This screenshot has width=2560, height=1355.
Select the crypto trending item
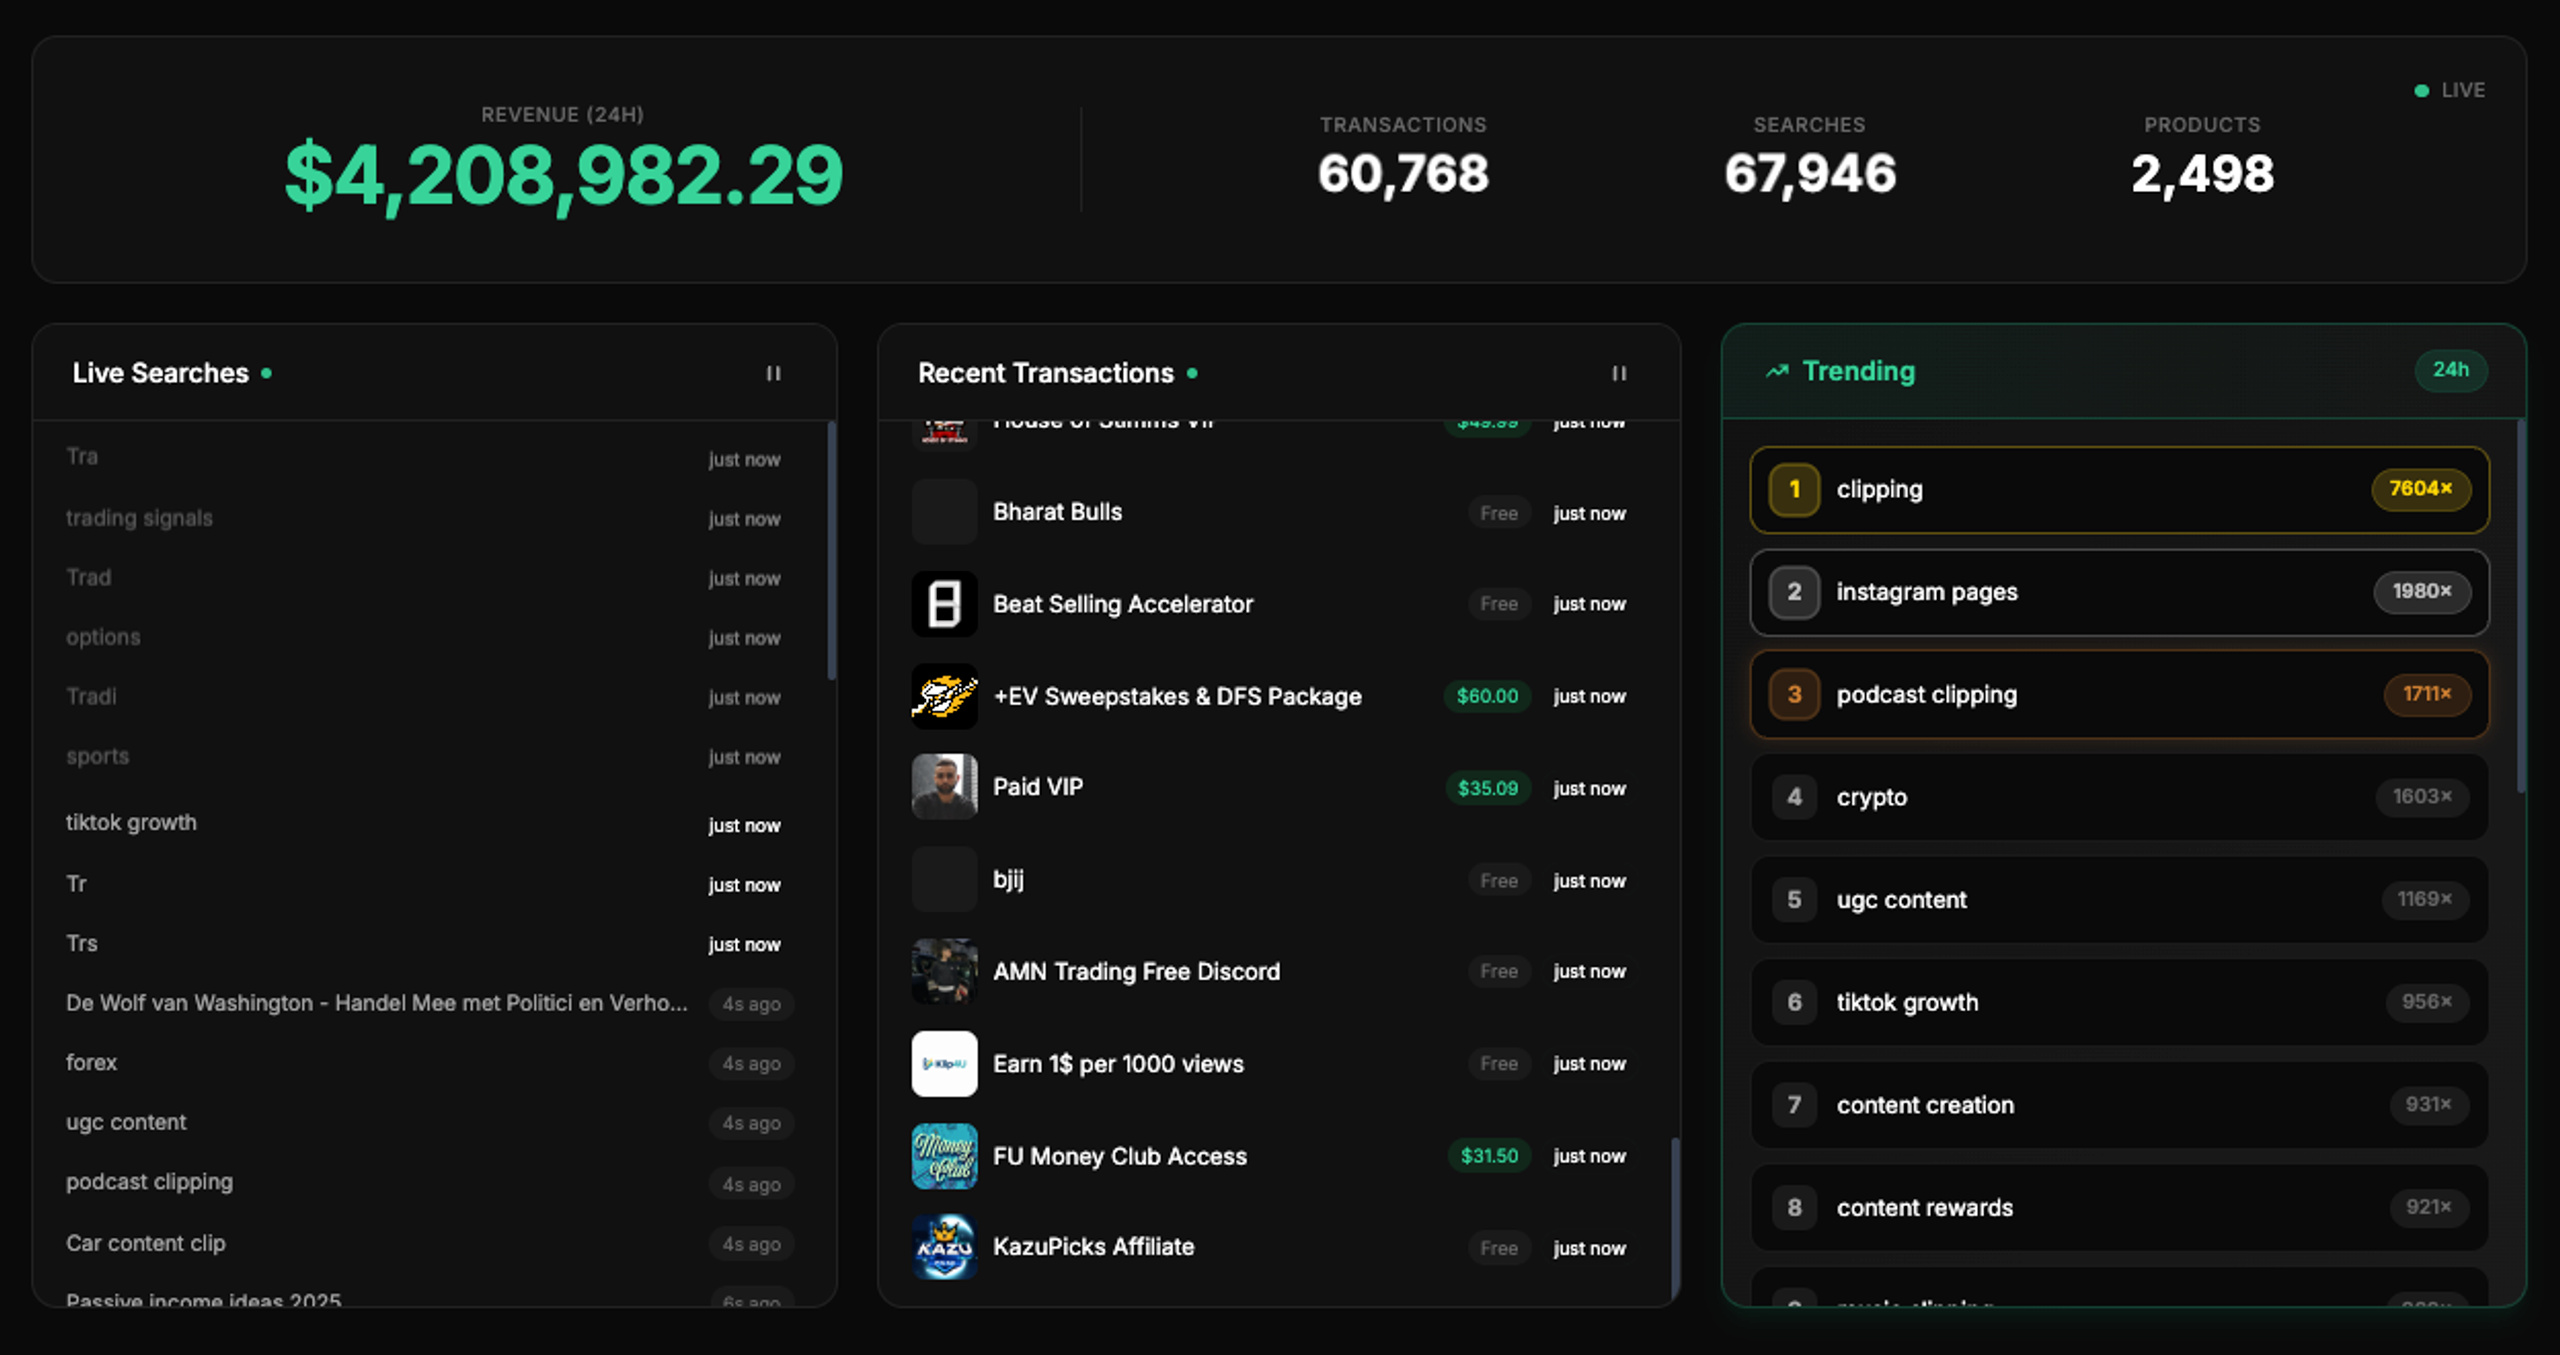2119,797
